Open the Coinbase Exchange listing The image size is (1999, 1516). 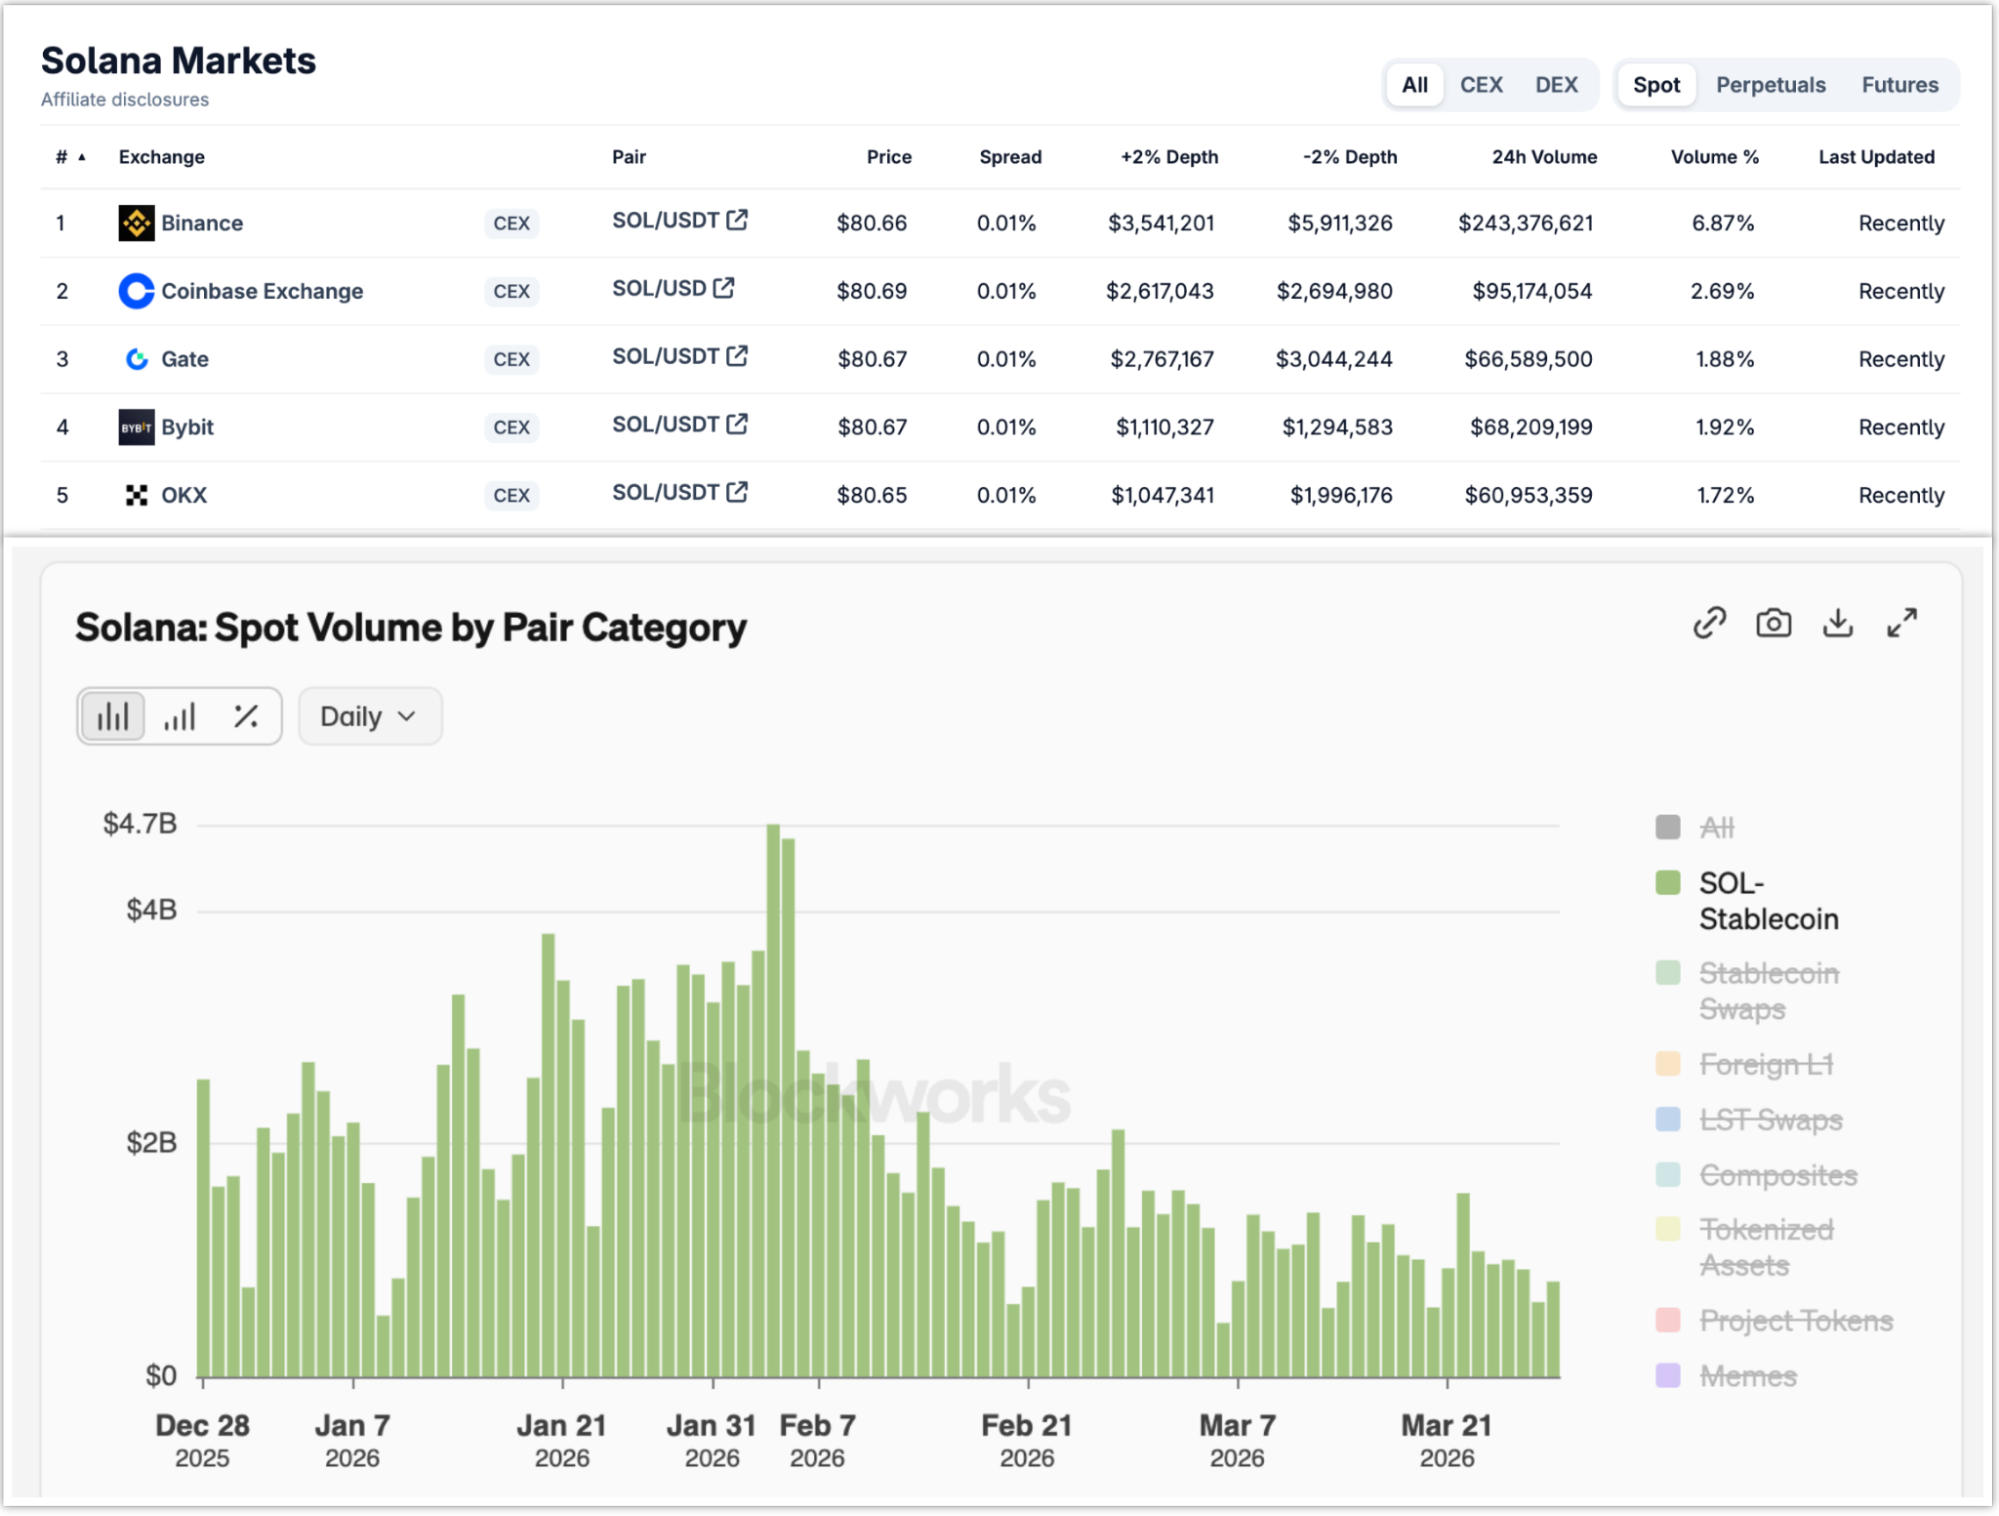pyautogui.click(x=261, y=291)
